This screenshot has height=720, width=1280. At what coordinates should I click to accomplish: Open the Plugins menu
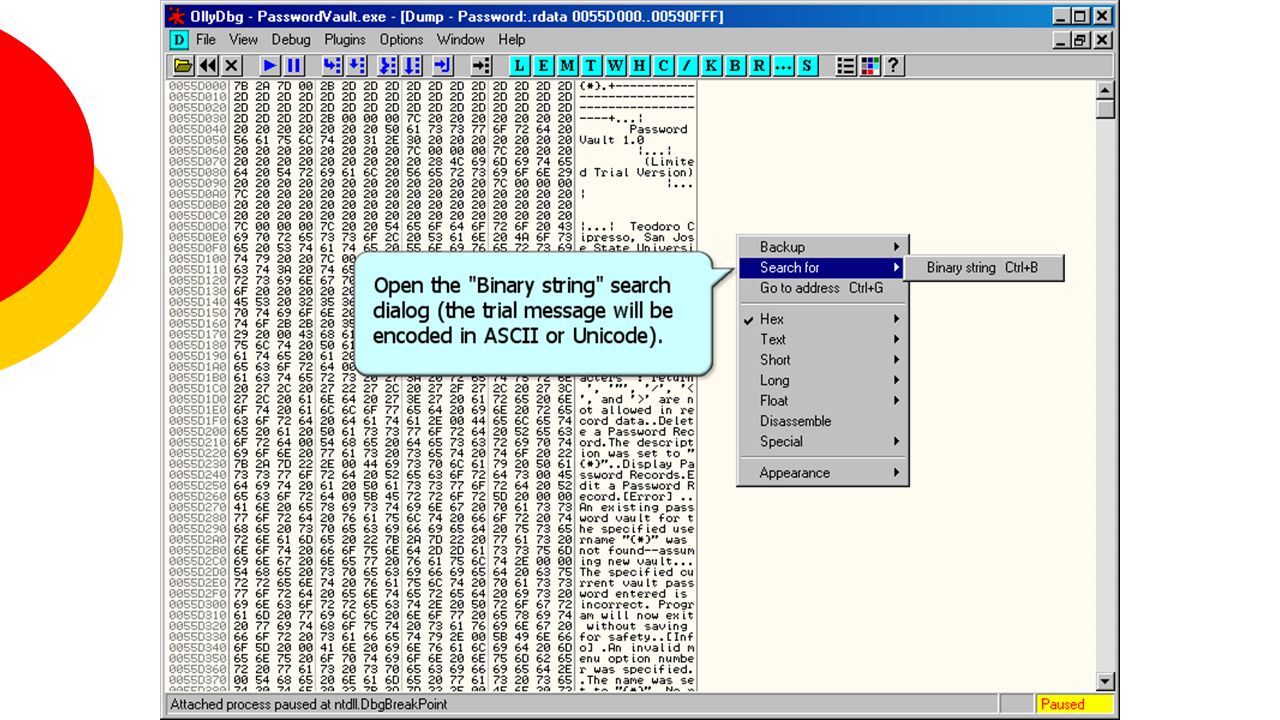pyautogui.click(x=345, y=40)
